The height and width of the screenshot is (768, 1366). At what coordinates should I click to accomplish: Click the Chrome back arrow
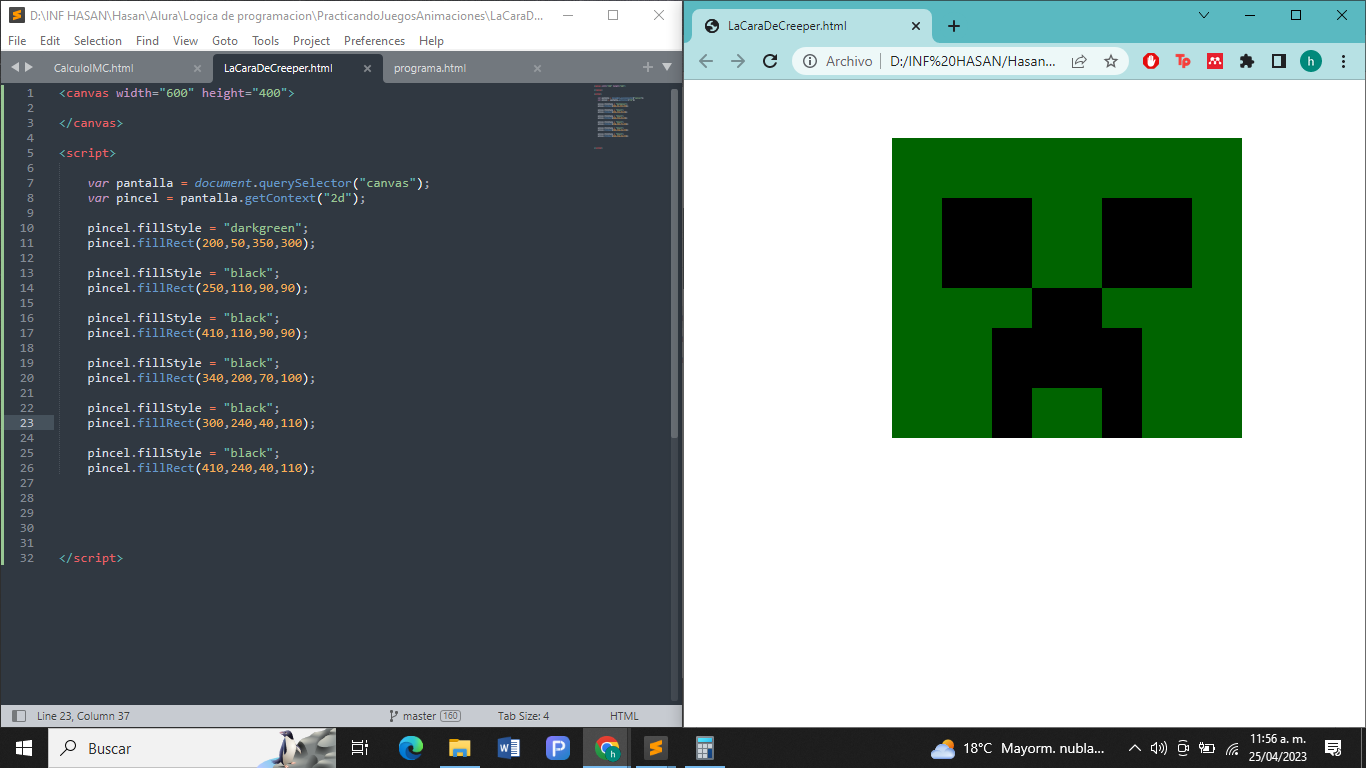[x=706, y=61]
